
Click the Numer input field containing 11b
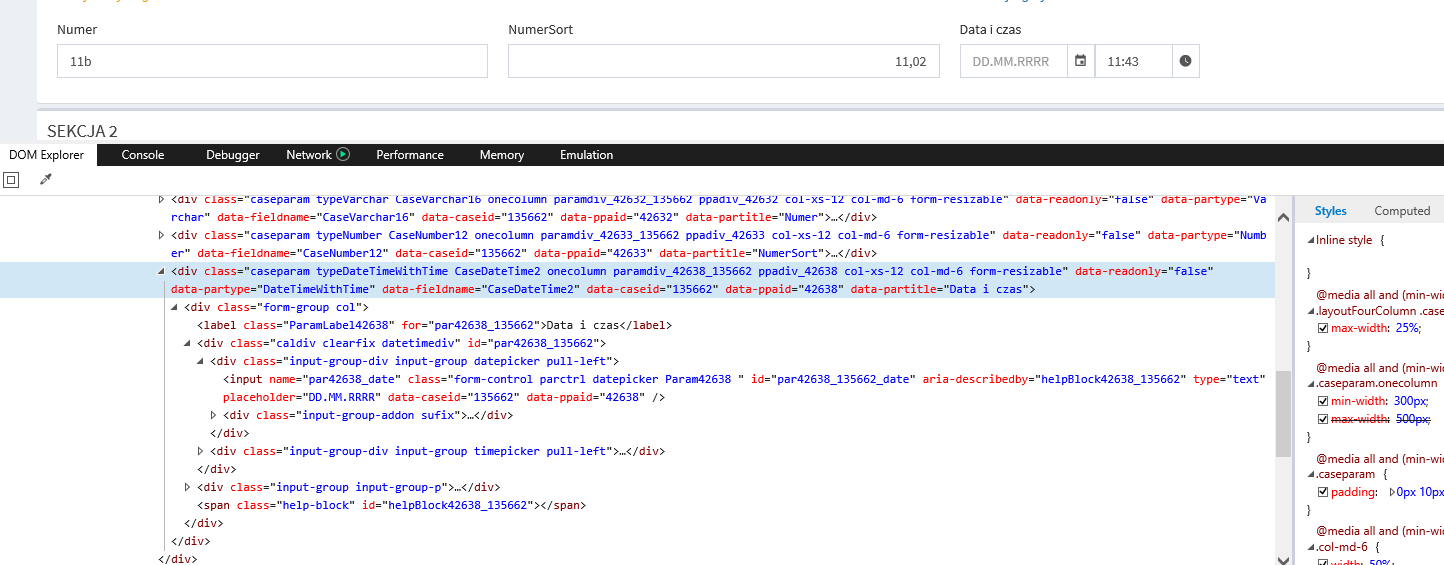tap(272, 61)
